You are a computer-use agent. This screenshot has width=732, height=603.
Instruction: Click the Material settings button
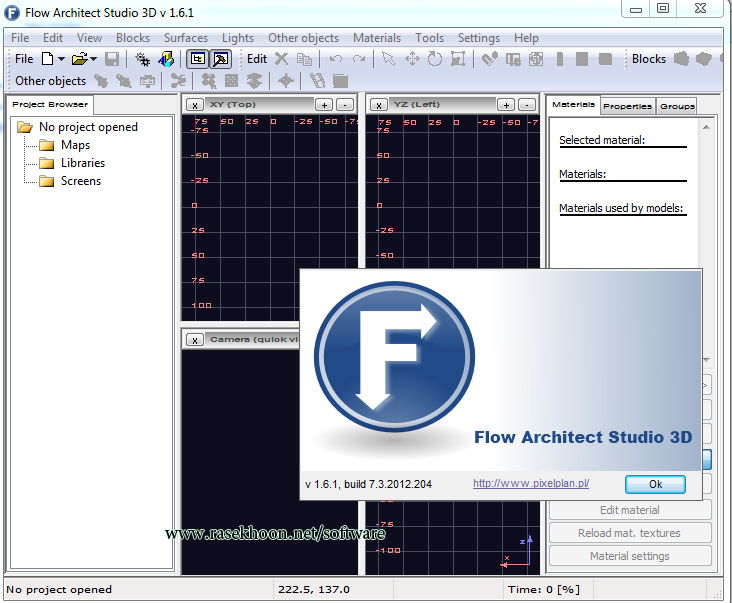(630, 556)
